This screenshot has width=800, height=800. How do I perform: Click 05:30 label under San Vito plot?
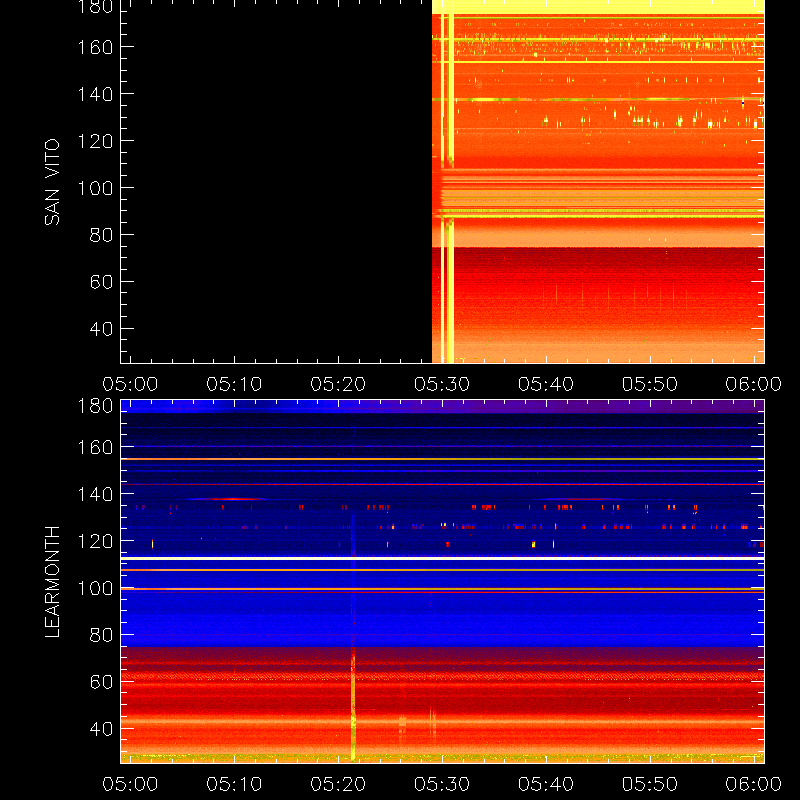(x=442, y=384)
